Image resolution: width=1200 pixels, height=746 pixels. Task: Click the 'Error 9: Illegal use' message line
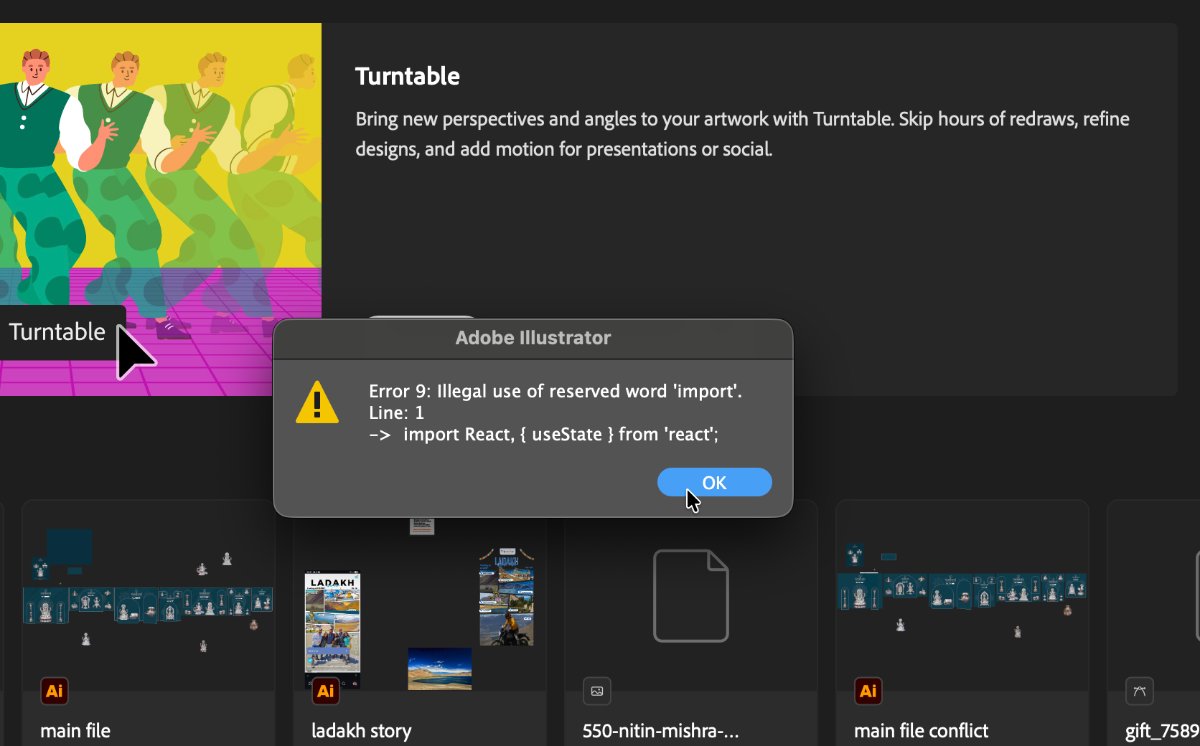point(556,391)
